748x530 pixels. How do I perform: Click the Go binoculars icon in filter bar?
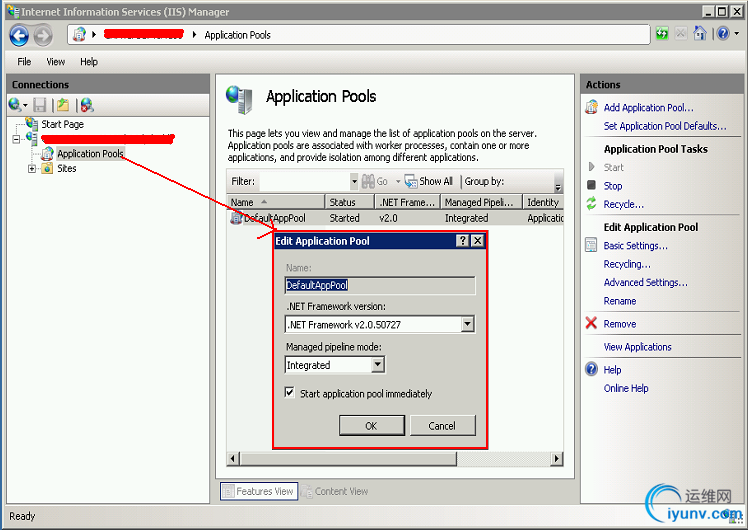pyautogui.click(x=368, y=181)
